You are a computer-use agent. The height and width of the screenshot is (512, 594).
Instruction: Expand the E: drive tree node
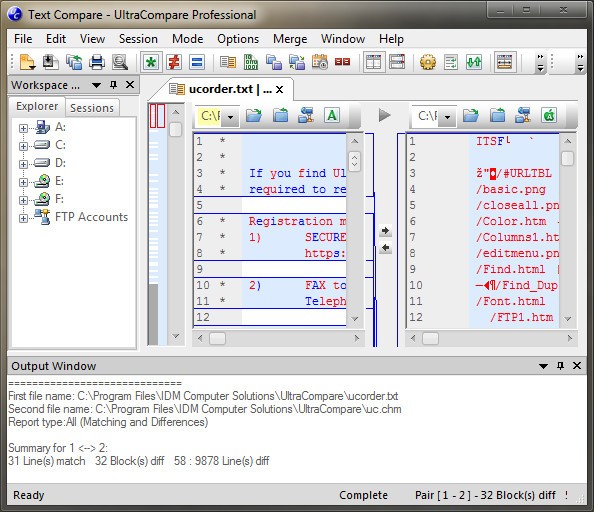click(23, 183)
